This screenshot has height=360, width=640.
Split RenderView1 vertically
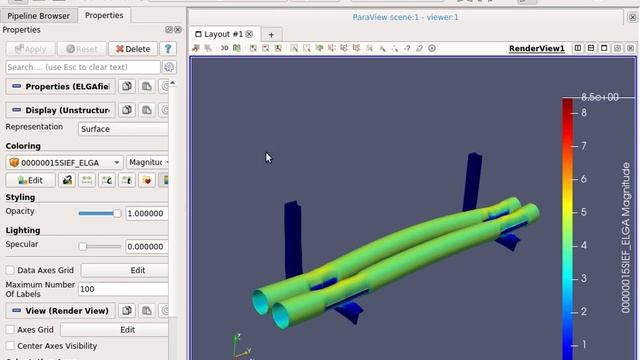(591, 48)
